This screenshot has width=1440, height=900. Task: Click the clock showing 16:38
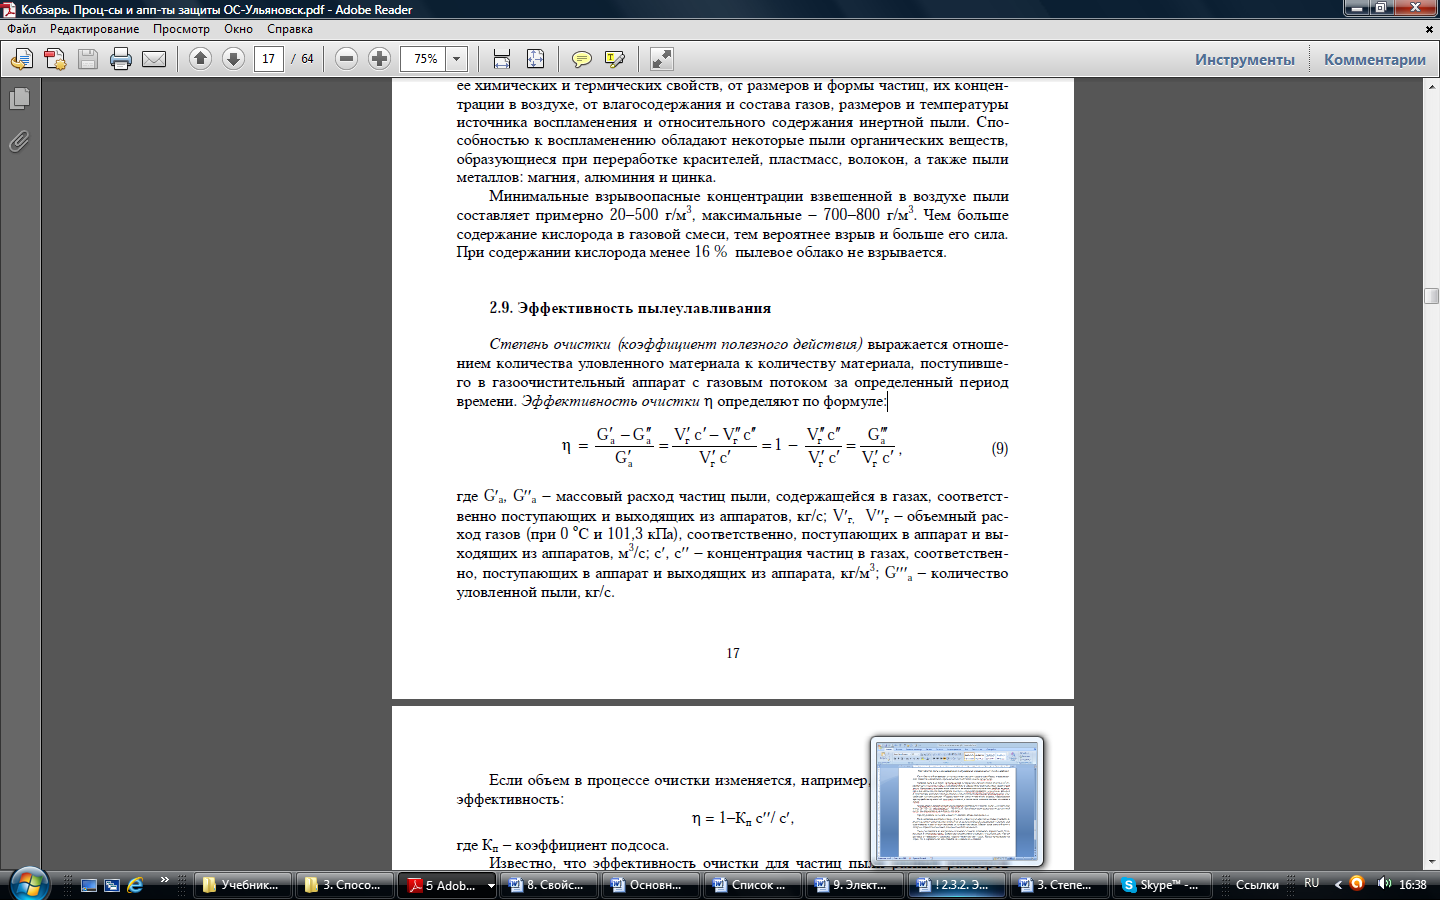click(1413, 884)
